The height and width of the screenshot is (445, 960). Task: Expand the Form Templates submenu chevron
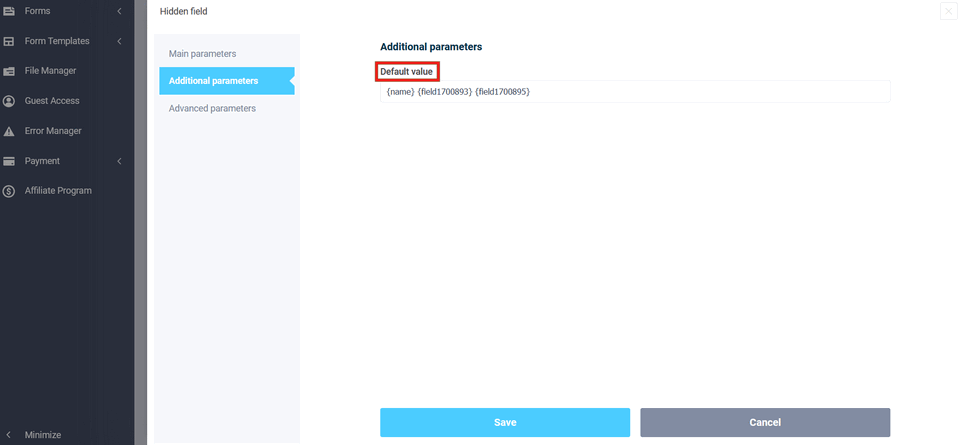tap(119, 41)
